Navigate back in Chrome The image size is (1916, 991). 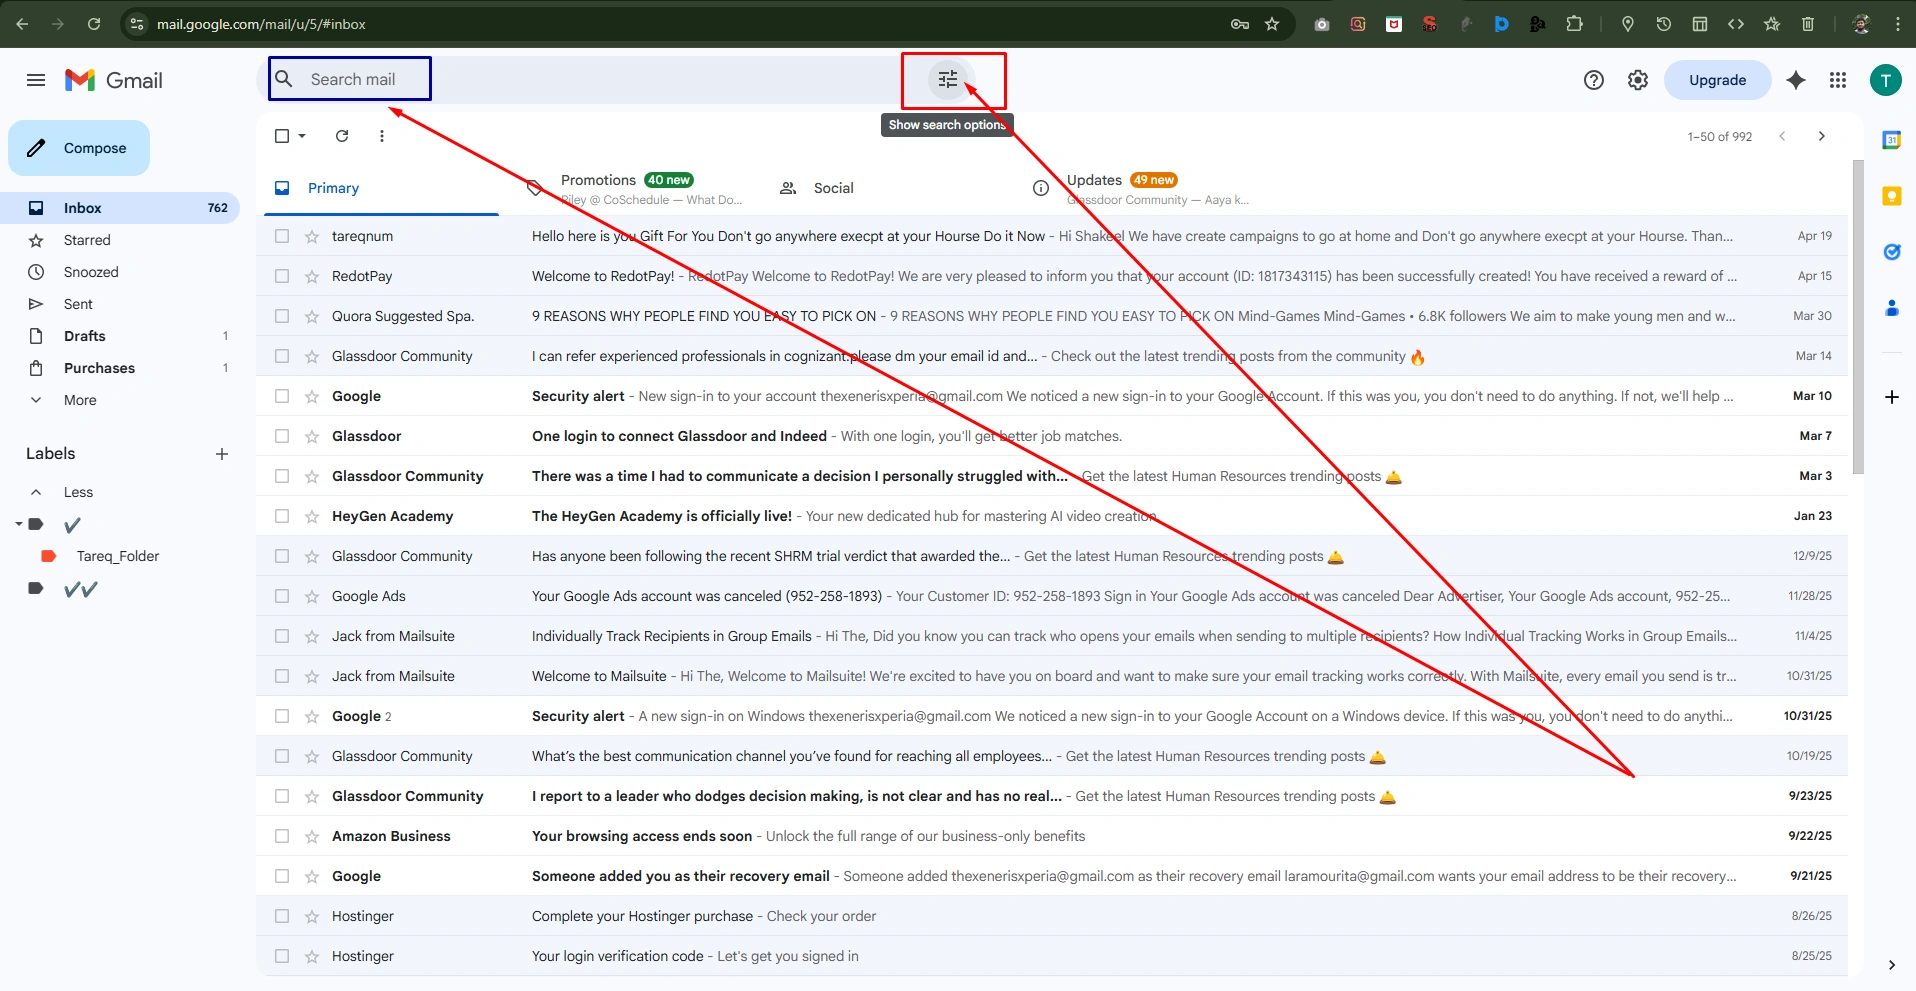22,24
